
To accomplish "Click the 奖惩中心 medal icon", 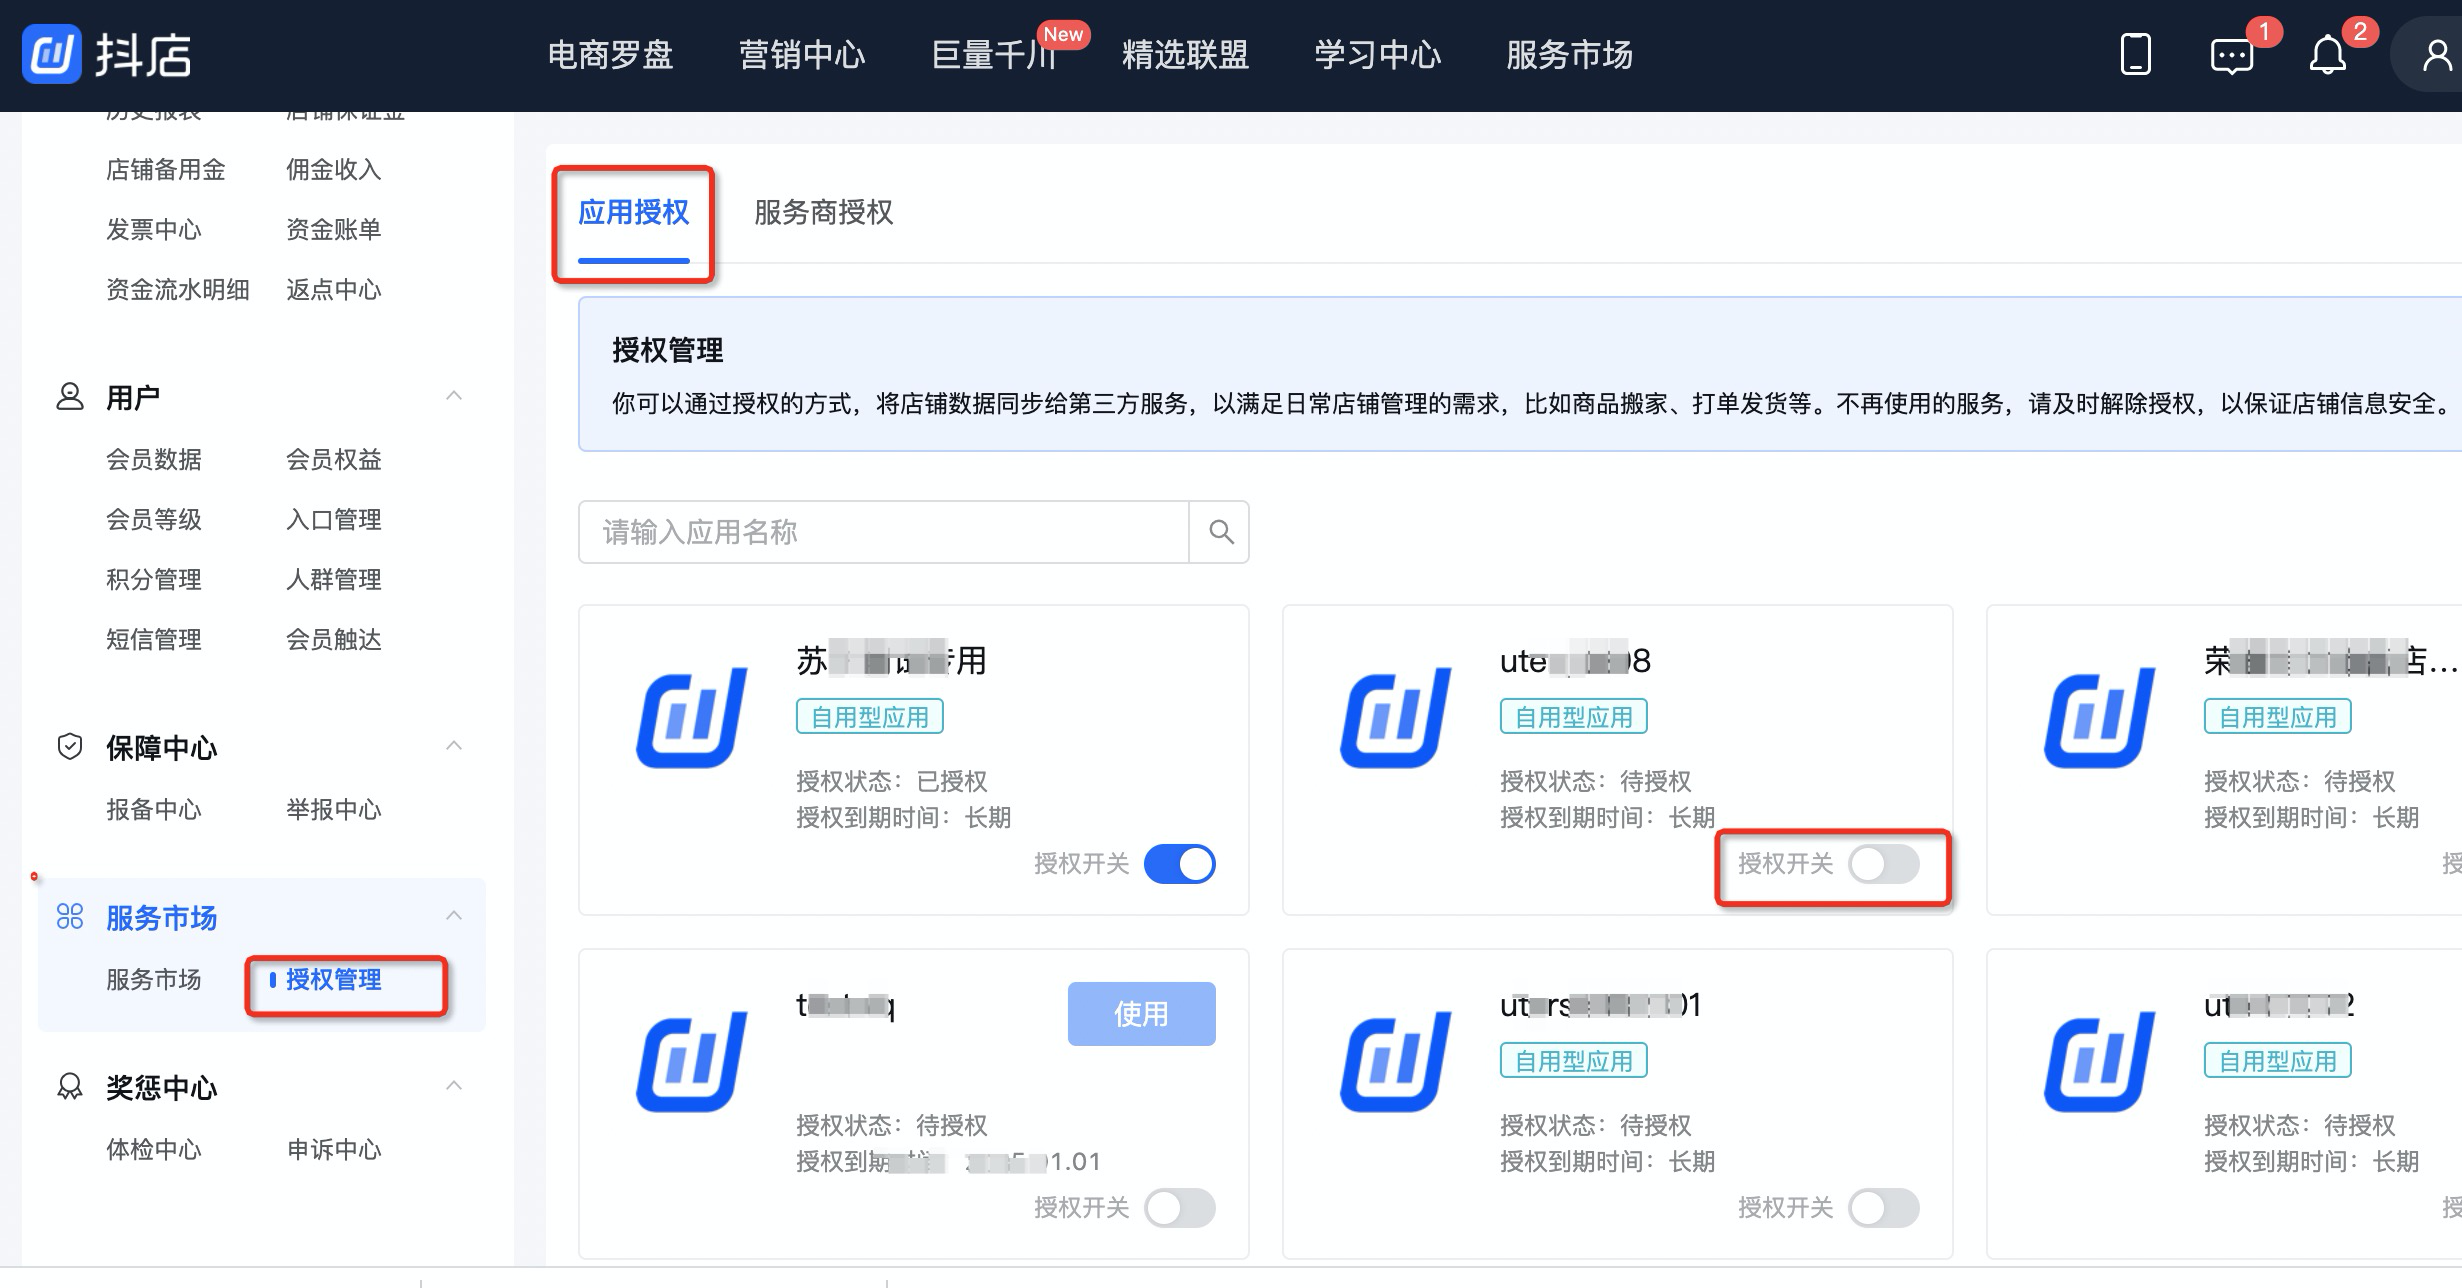I will coord(70,1087).
